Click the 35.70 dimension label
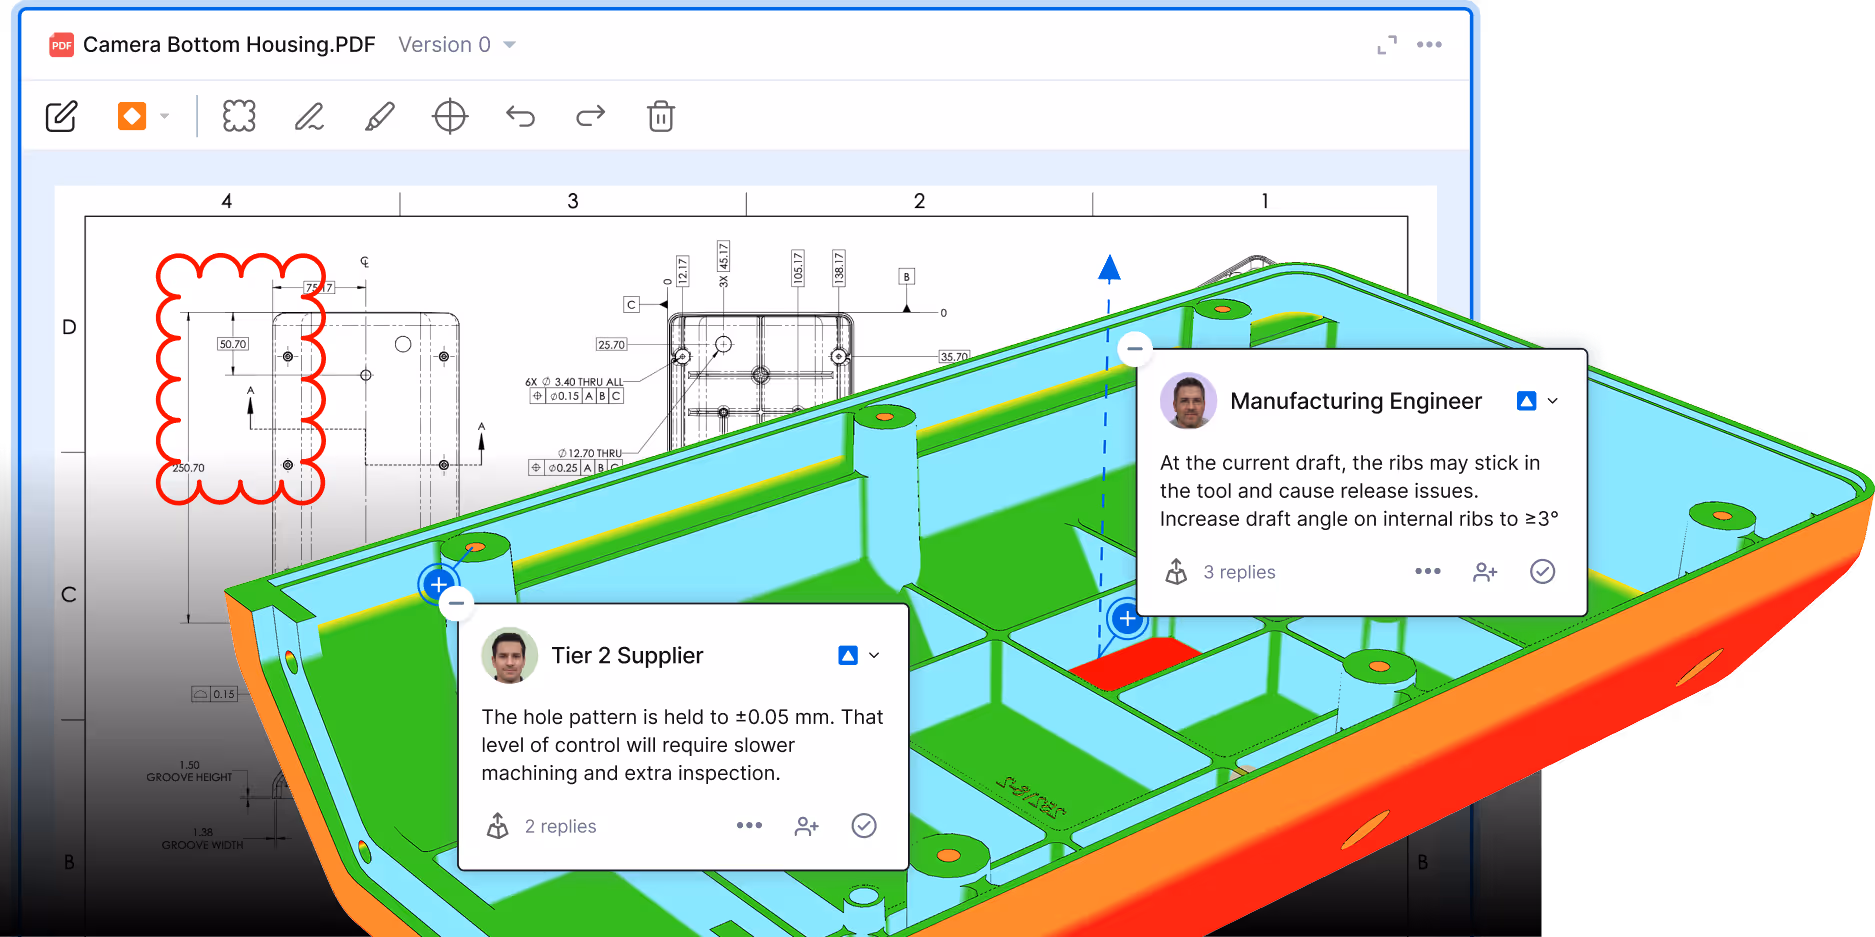This screenshot has width=1875, height=937. coord(954,357)
